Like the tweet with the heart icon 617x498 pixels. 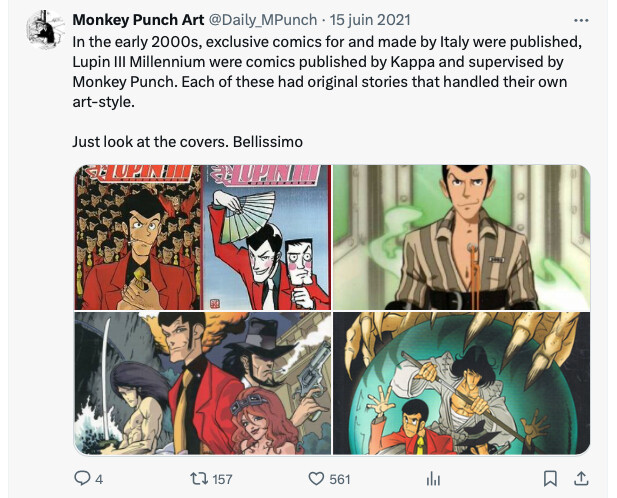pyautogui.click(x=315, y=479)
